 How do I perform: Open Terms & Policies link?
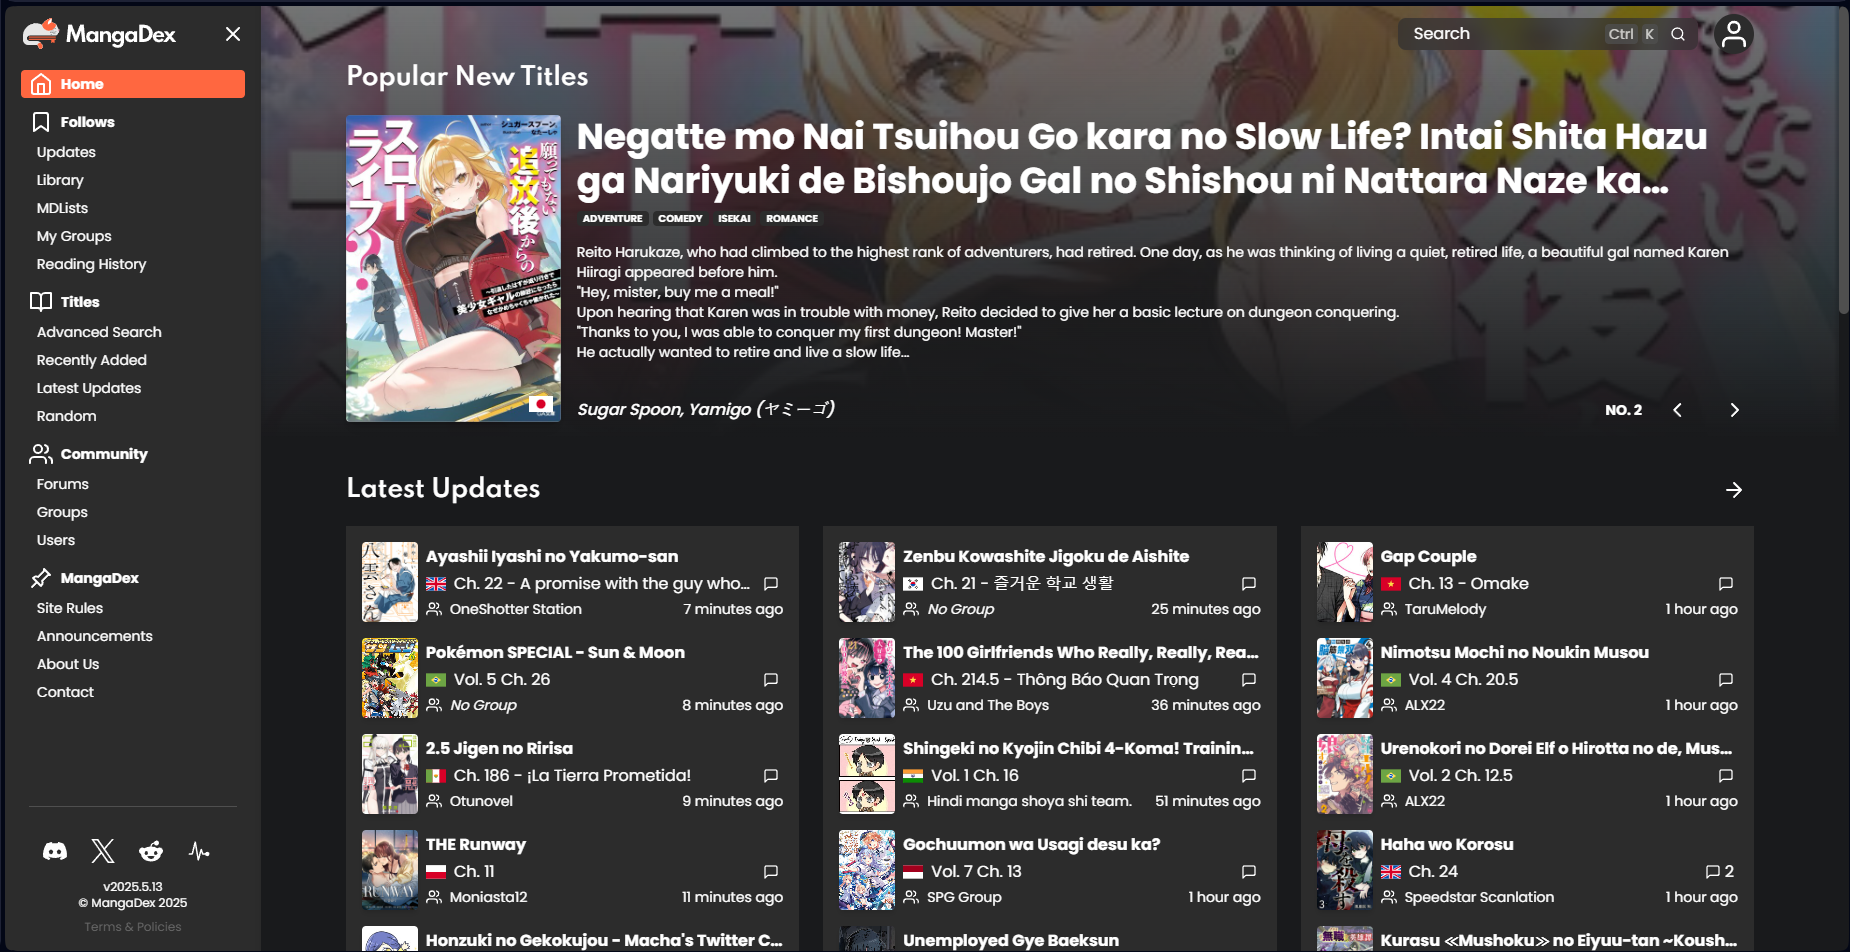pos(133,927)
